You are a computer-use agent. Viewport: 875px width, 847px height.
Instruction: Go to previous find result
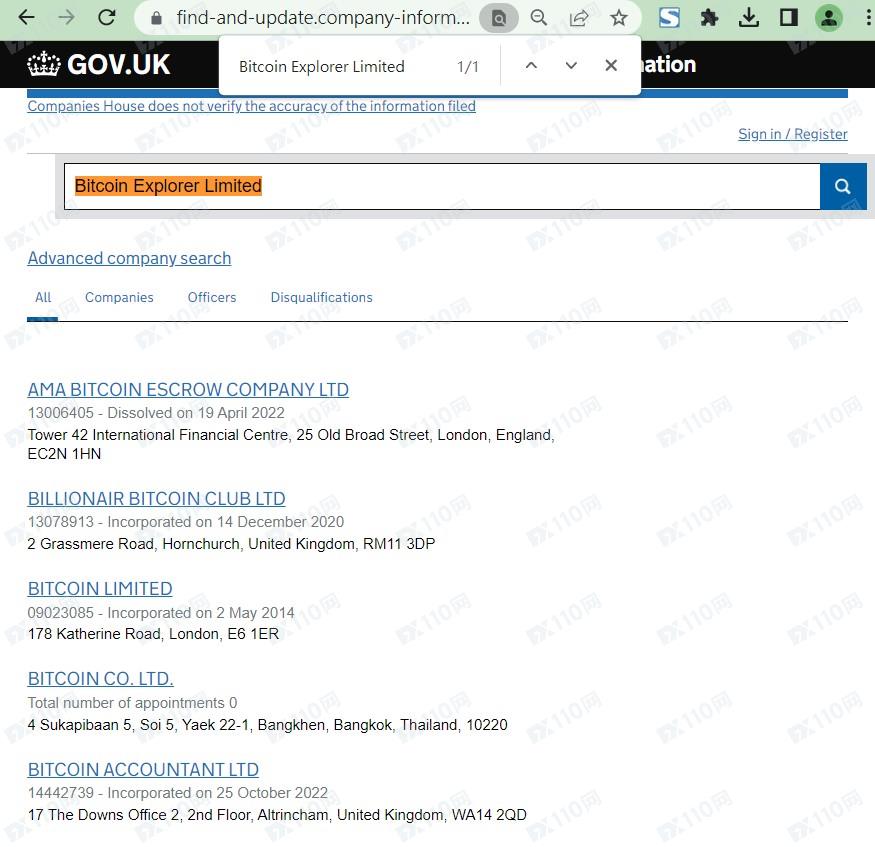click(x=531, y=66)
